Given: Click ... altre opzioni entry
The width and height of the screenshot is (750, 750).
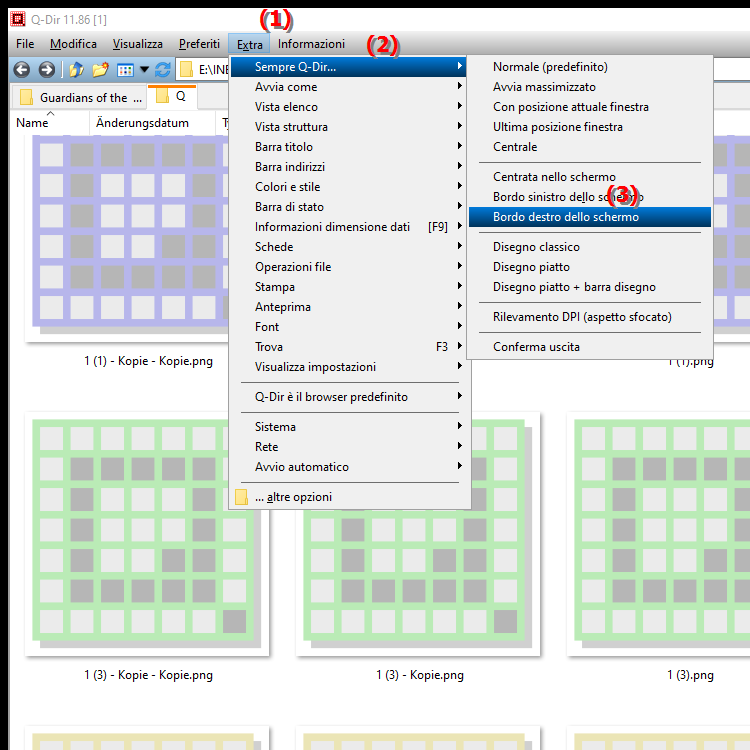Looking at the screenshot, I should coord(349,497).
